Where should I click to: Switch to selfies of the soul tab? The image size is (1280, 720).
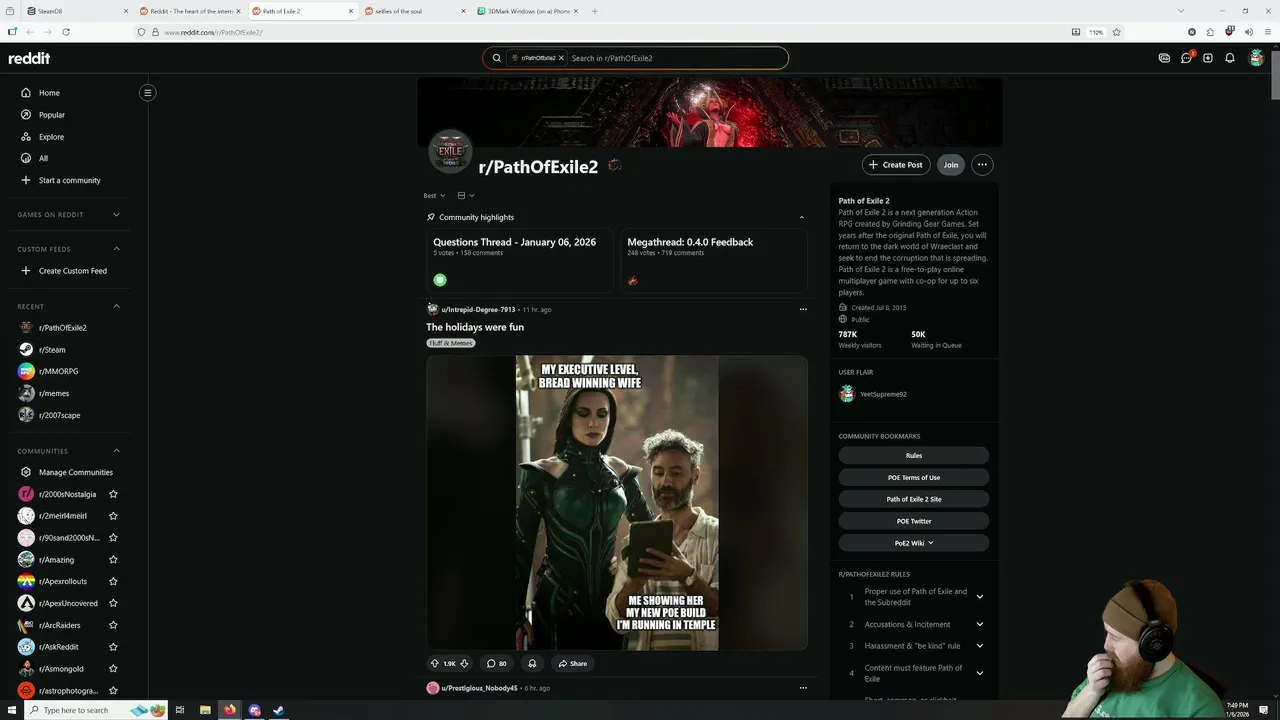point(415,11)
